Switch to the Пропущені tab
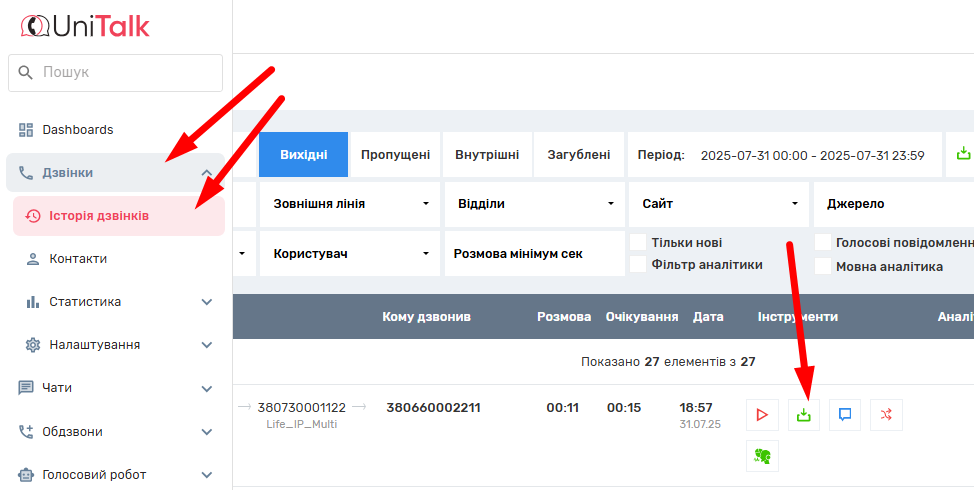974x490 pixels. tap(395, 155)
